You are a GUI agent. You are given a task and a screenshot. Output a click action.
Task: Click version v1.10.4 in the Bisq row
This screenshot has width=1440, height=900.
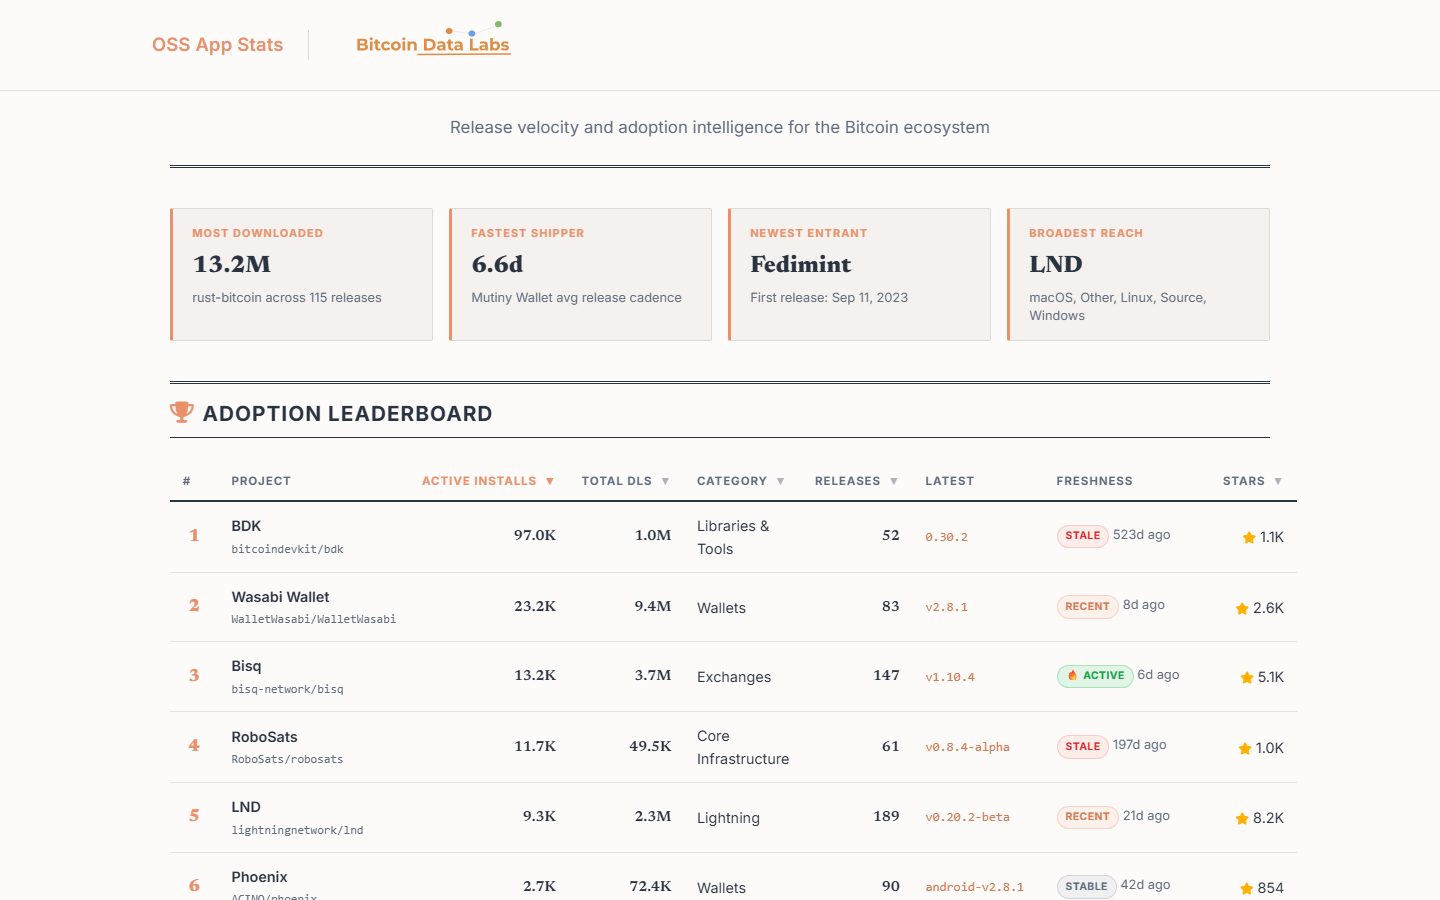coord(950,677)
